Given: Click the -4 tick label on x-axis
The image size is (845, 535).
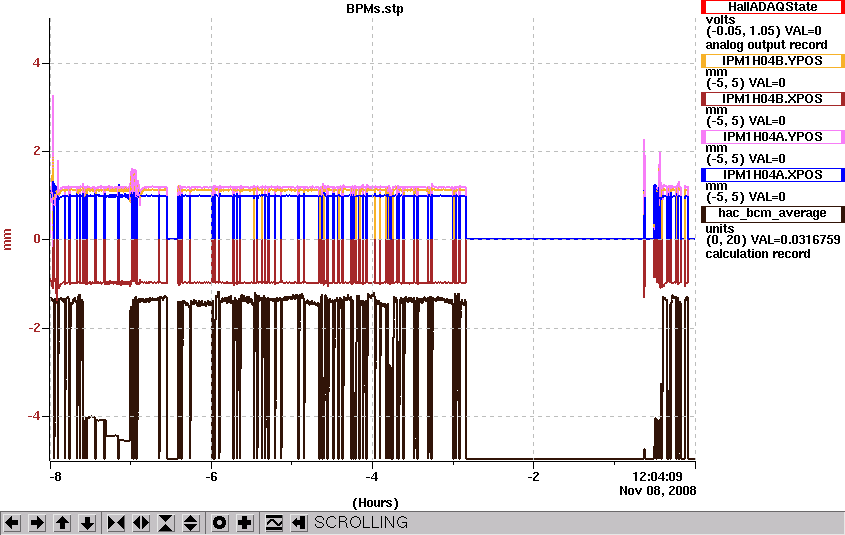Looking at the screenshot, I should tap(372, 477).
